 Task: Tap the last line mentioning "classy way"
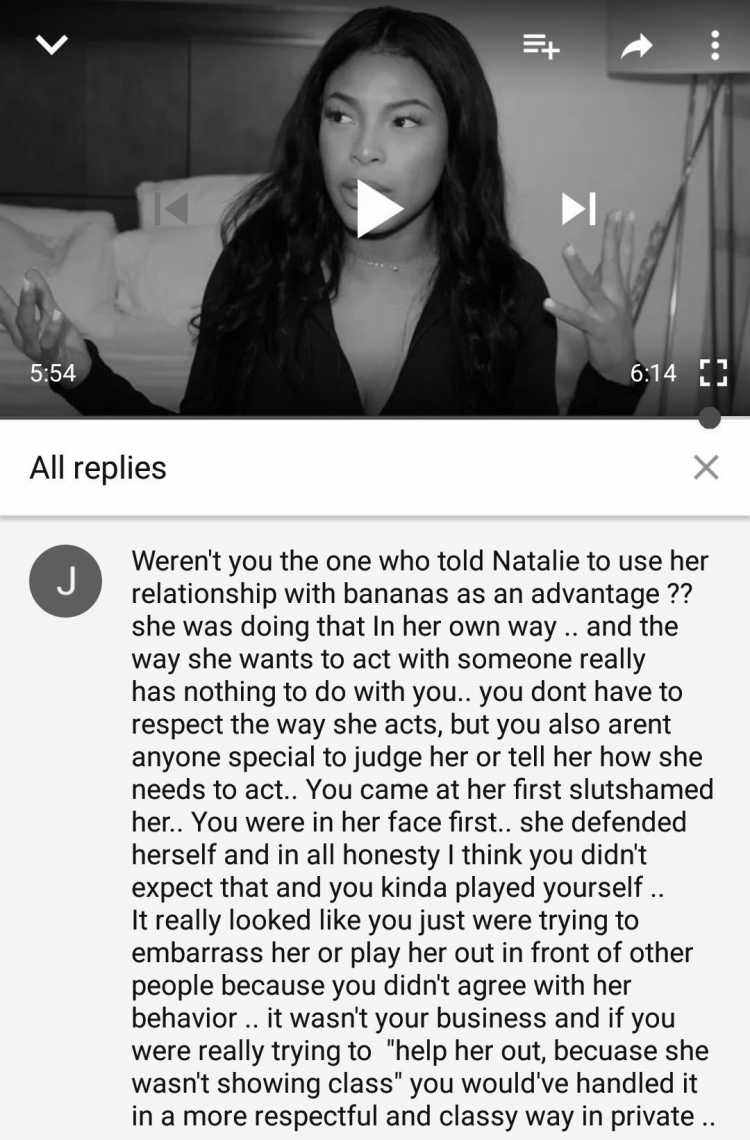click(x=423, y=1116)
